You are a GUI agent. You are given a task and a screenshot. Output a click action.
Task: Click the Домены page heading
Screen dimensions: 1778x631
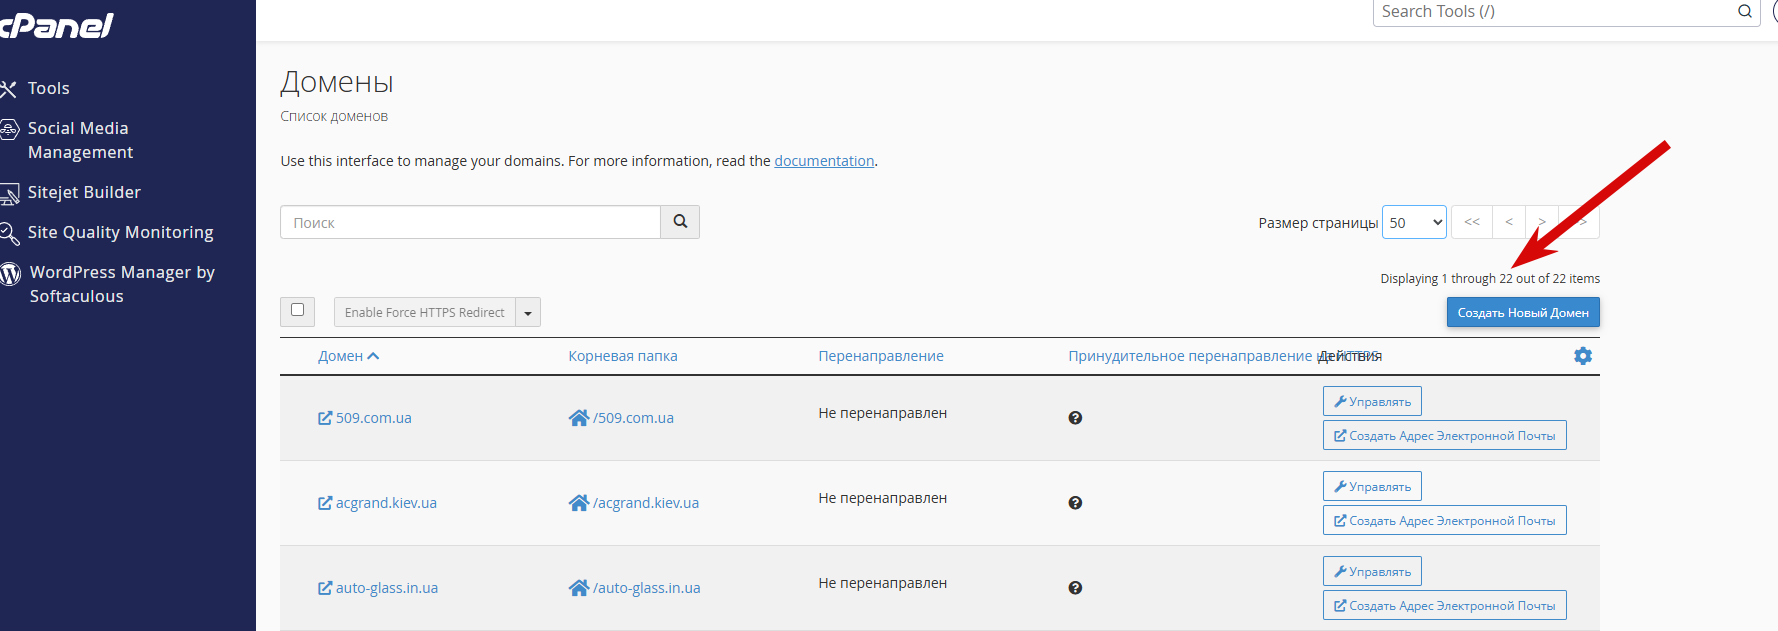click(x=337, y=82)
